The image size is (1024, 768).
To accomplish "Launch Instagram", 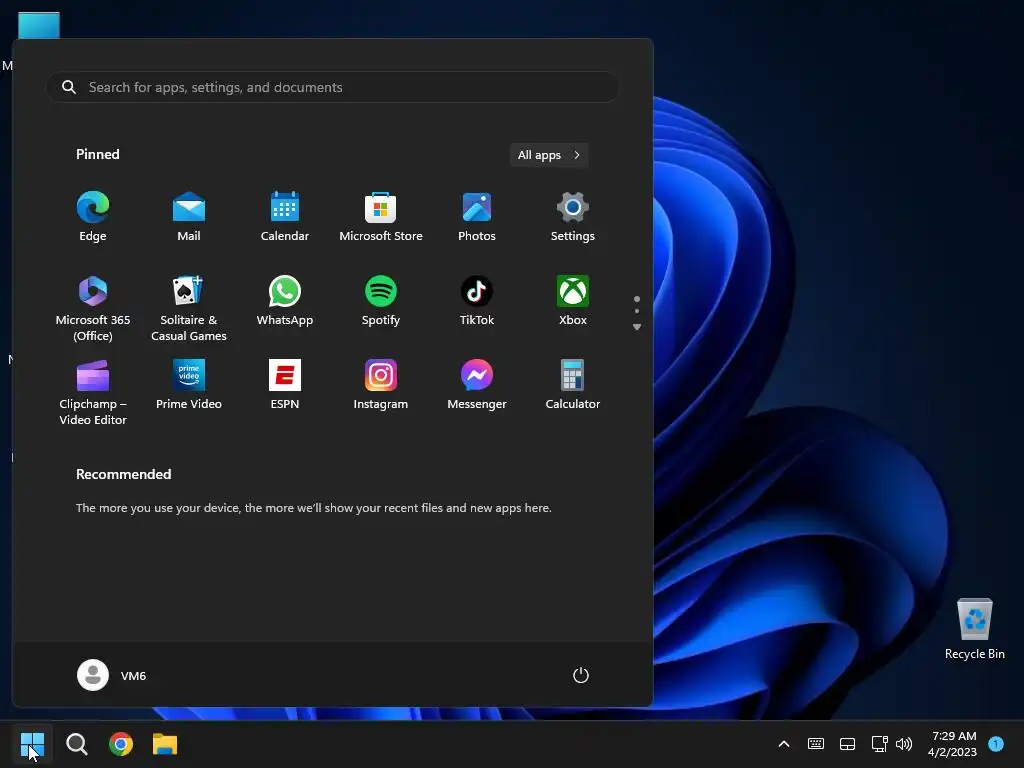I will [381, 385].
